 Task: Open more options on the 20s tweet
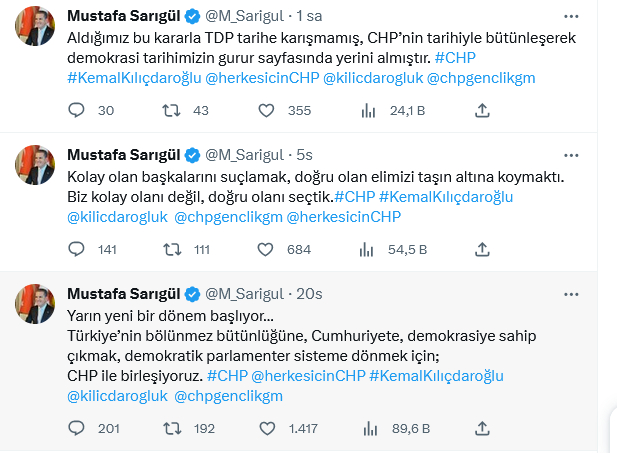click(x=570, y=292)
